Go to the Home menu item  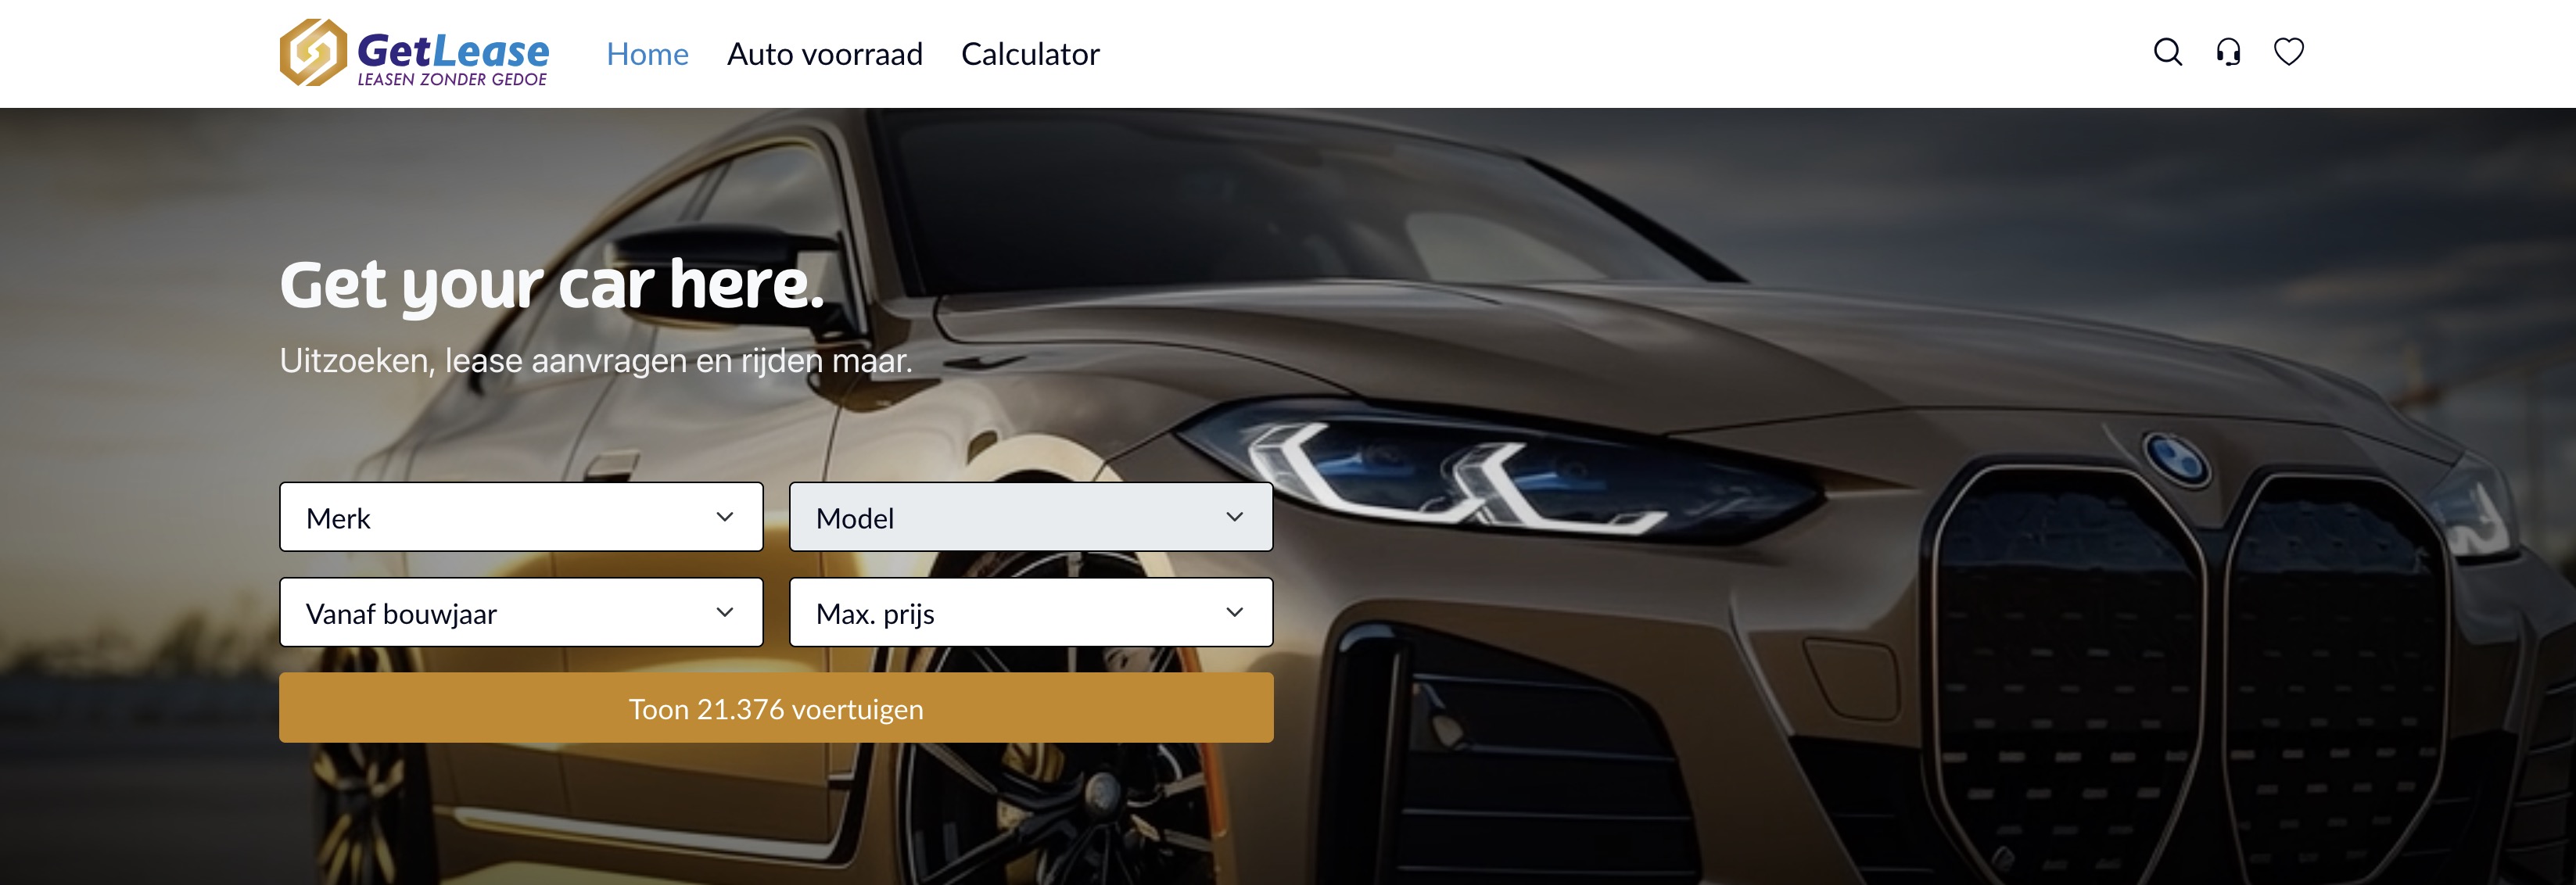click(647, 54)
